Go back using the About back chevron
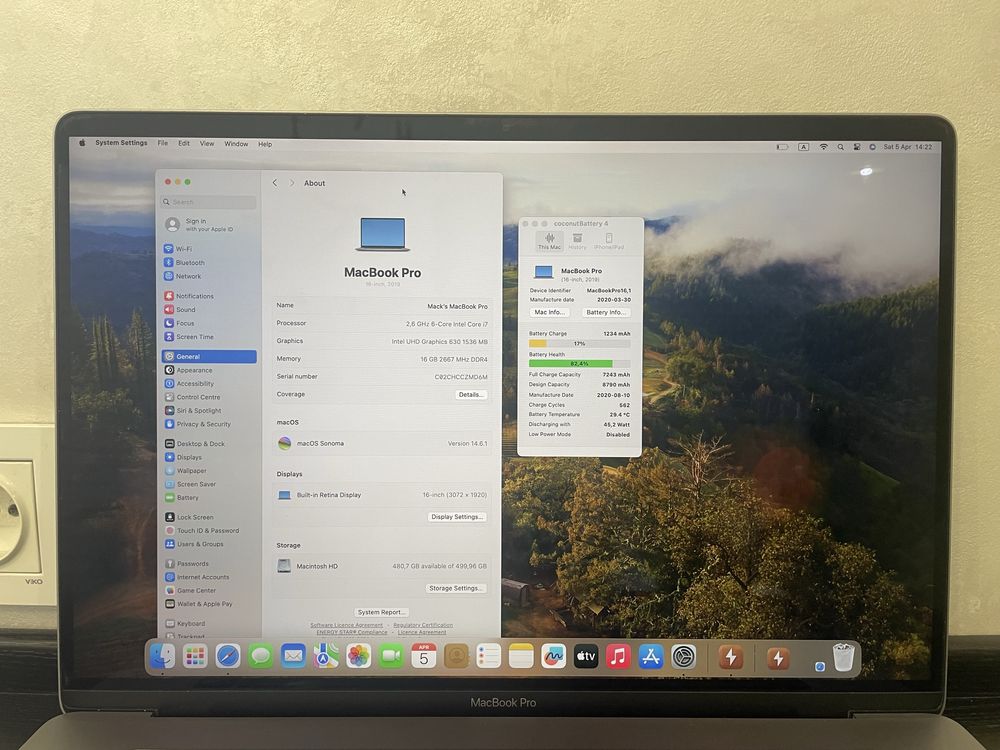Screen dimensions: 1000x750 (275, 183)
